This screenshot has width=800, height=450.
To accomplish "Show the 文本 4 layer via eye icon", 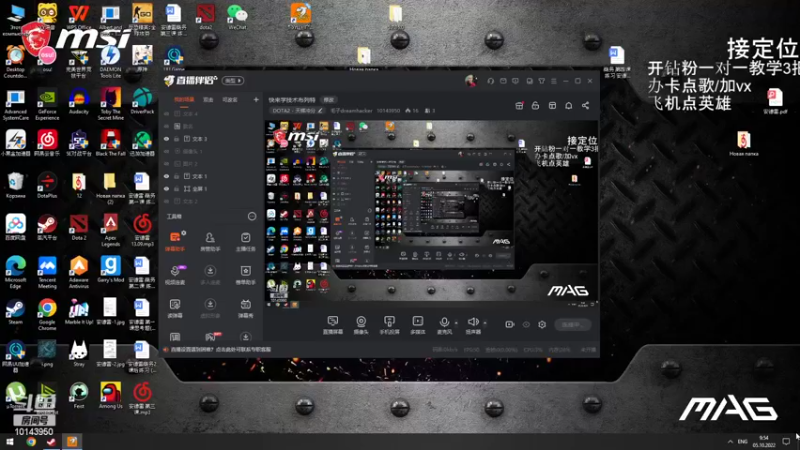I will coord(166,114).
